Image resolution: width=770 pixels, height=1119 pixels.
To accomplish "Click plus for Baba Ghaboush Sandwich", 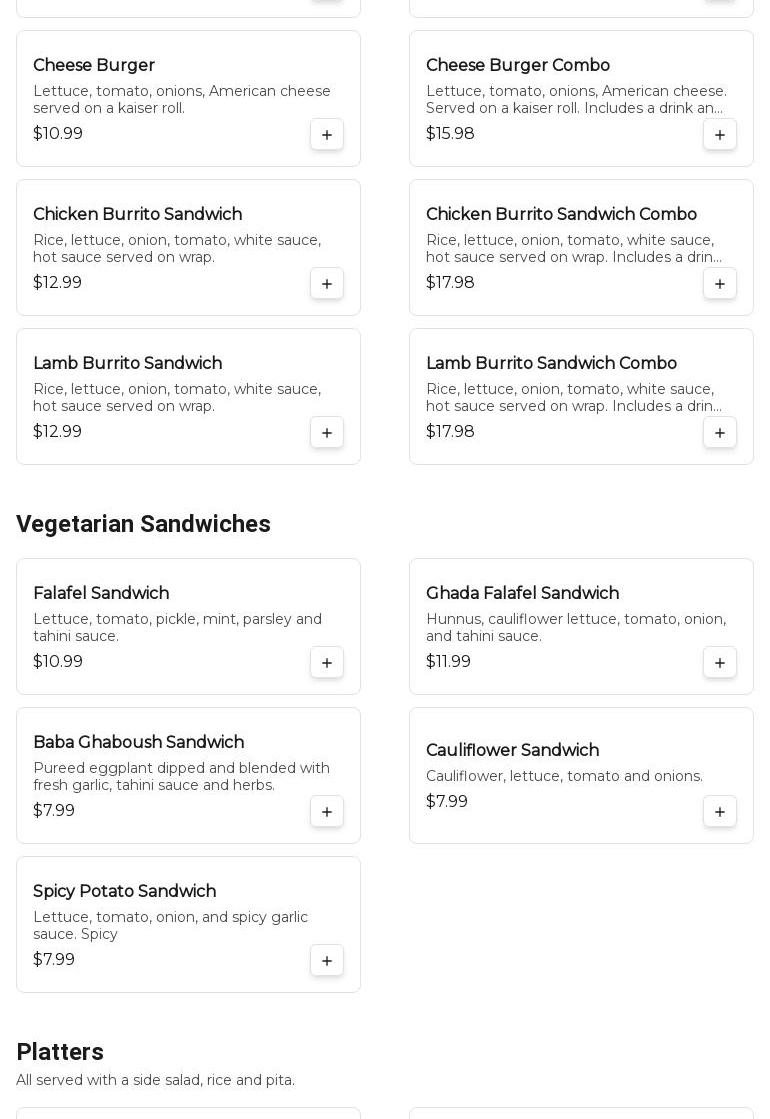I will coord(327,811).
